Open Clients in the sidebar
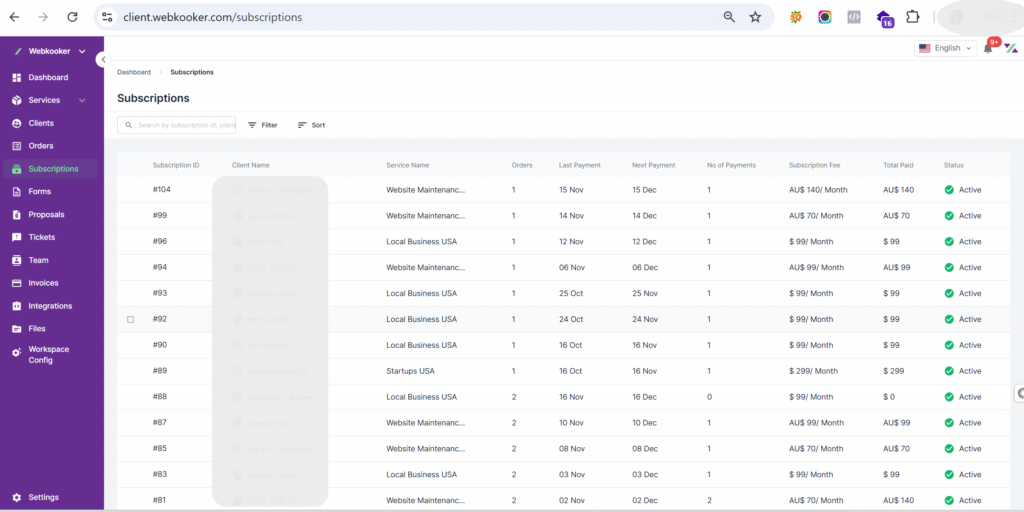 click(40, 123)
